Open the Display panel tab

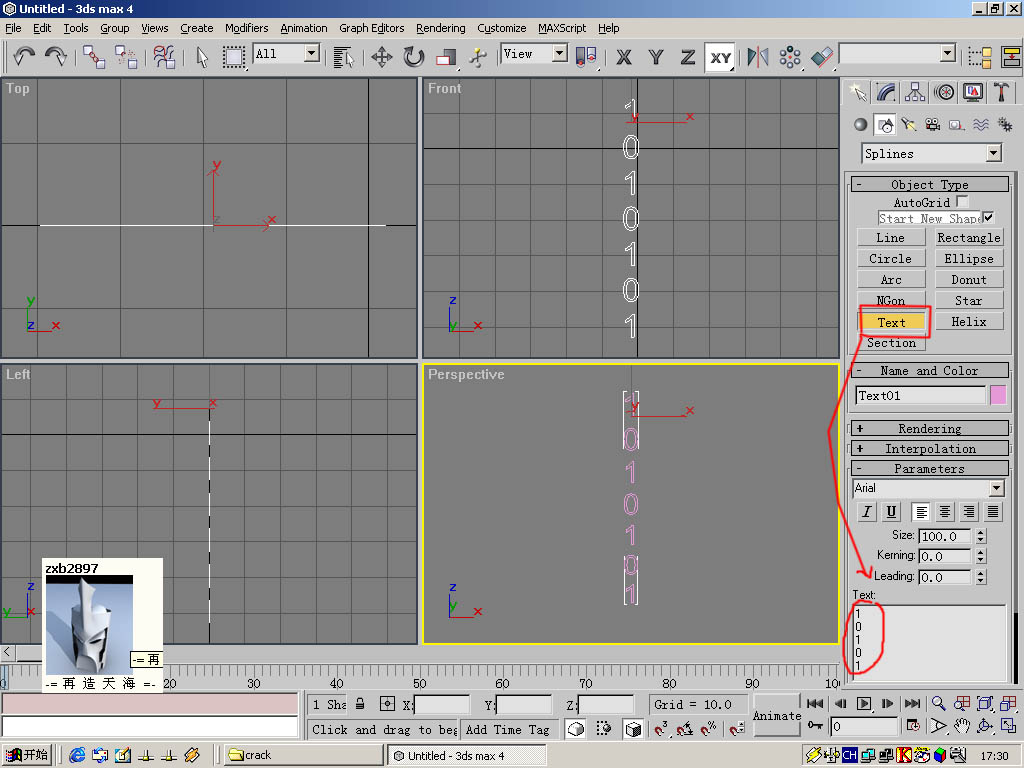coord(972,92)
